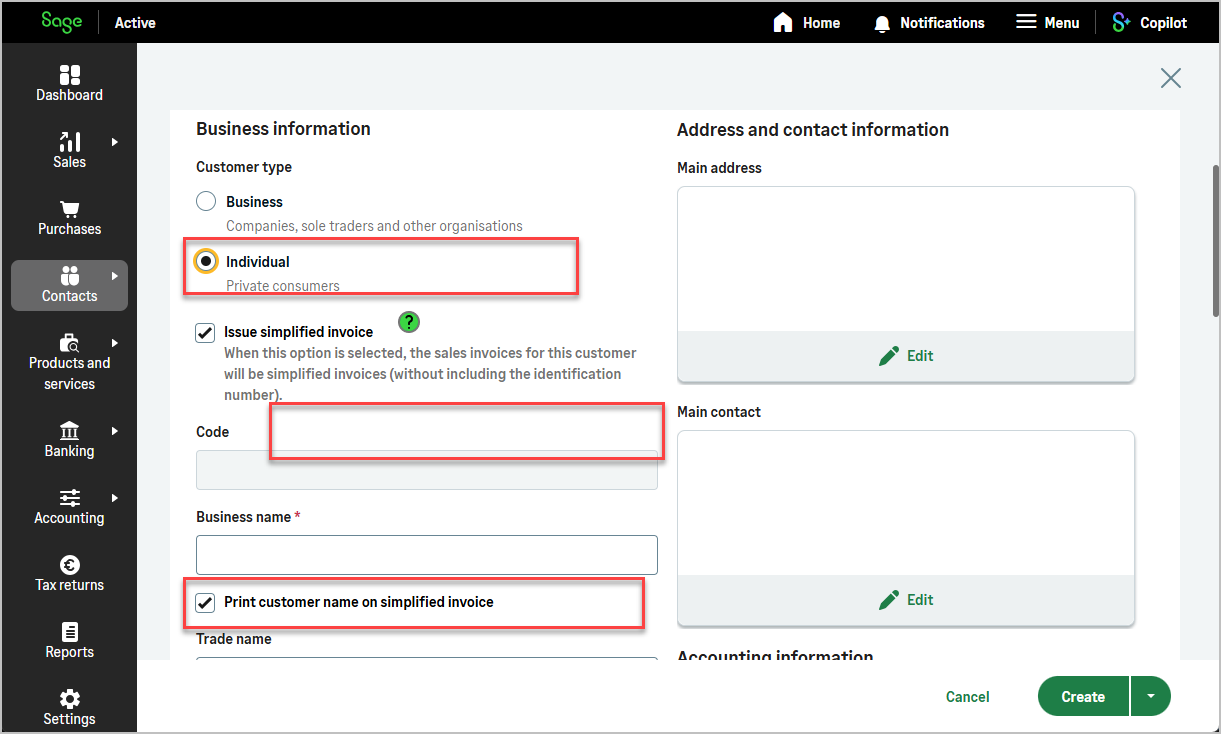Open the hamburger Menu
This screenshot has width=1221, height=734.
[x=1047, y=22]
